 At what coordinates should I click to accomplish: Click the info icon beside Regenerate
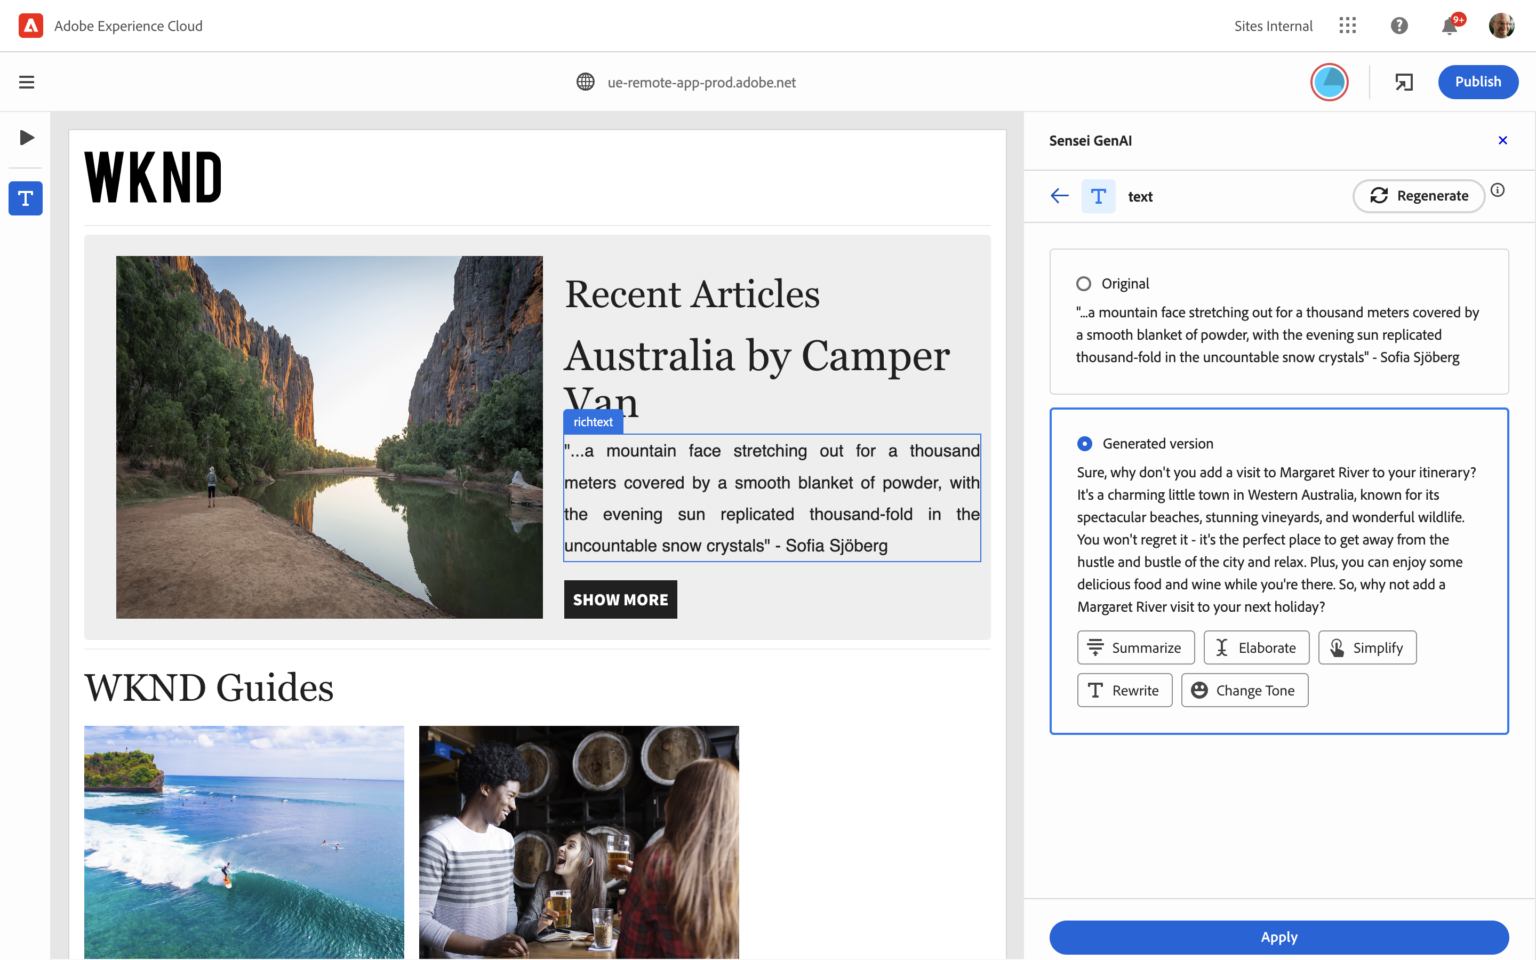click(x=1497, y=190)
